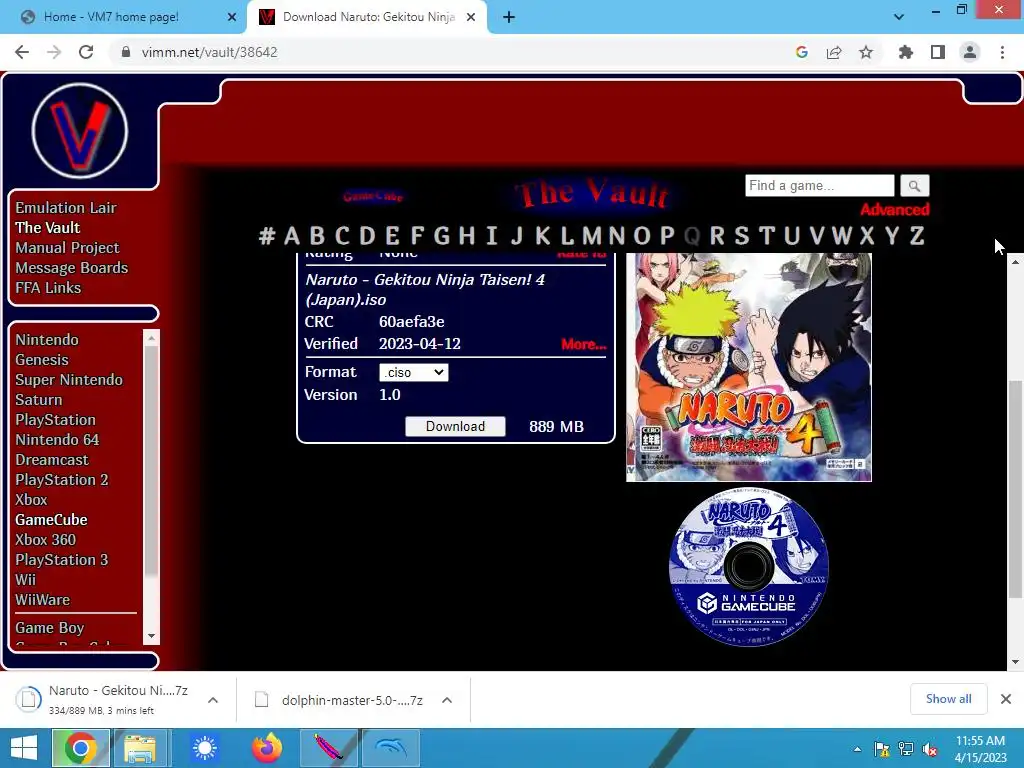
Task: Toggle the browser side panel icon
Action: (x=938, y=52)
